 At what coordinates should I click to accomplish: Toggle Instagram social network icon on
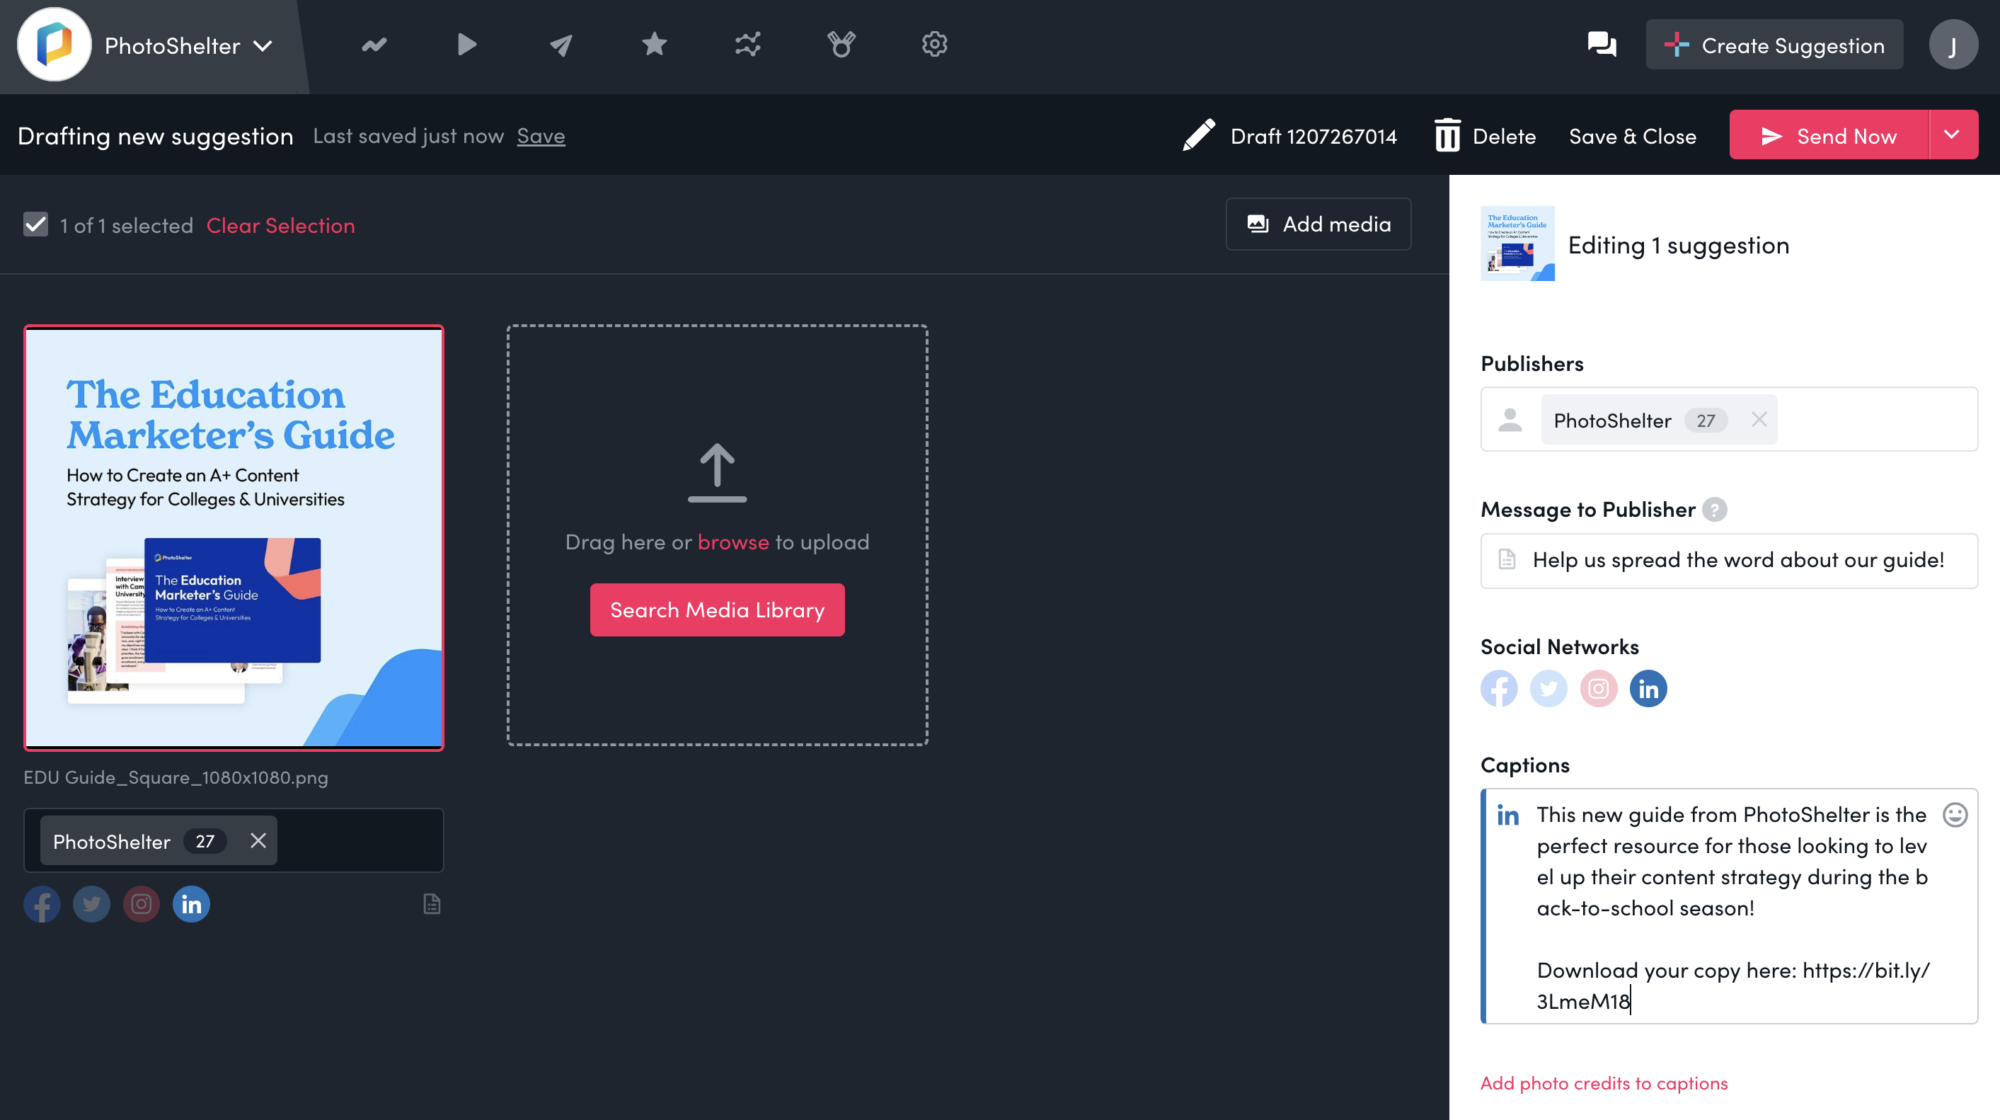click(1598, 687)
